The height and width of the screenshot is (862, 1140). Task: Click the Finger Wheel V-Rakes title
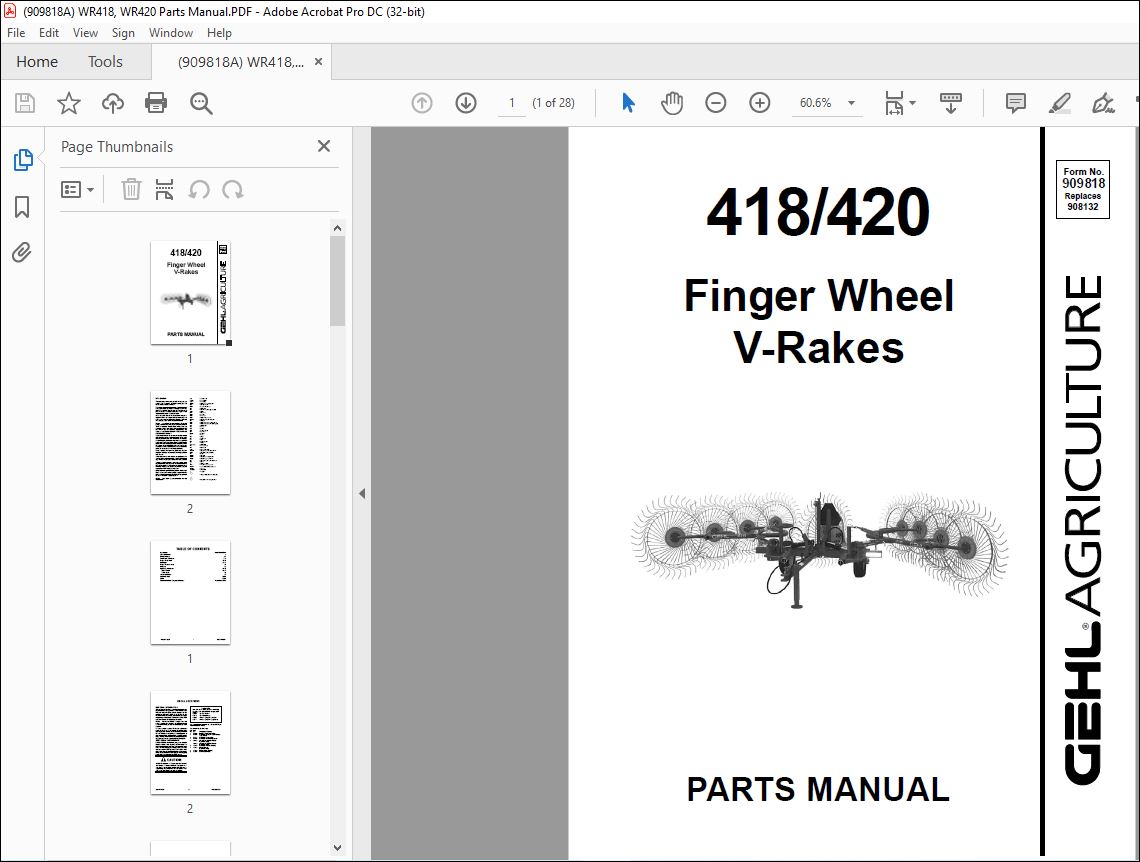819,321
